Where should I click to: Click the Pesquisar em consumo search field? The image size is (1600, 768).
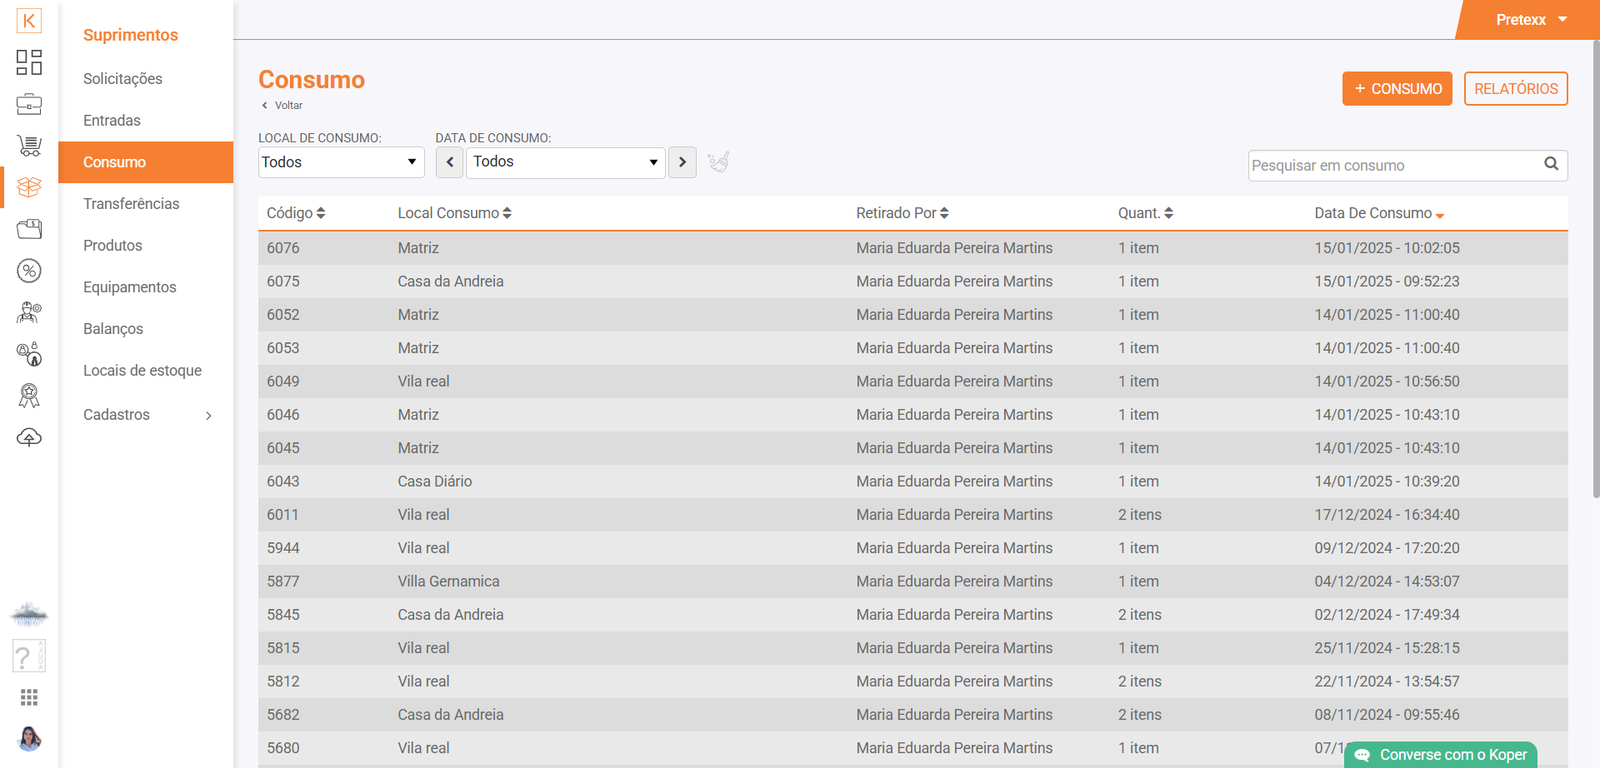click(x=1393, y=166)
